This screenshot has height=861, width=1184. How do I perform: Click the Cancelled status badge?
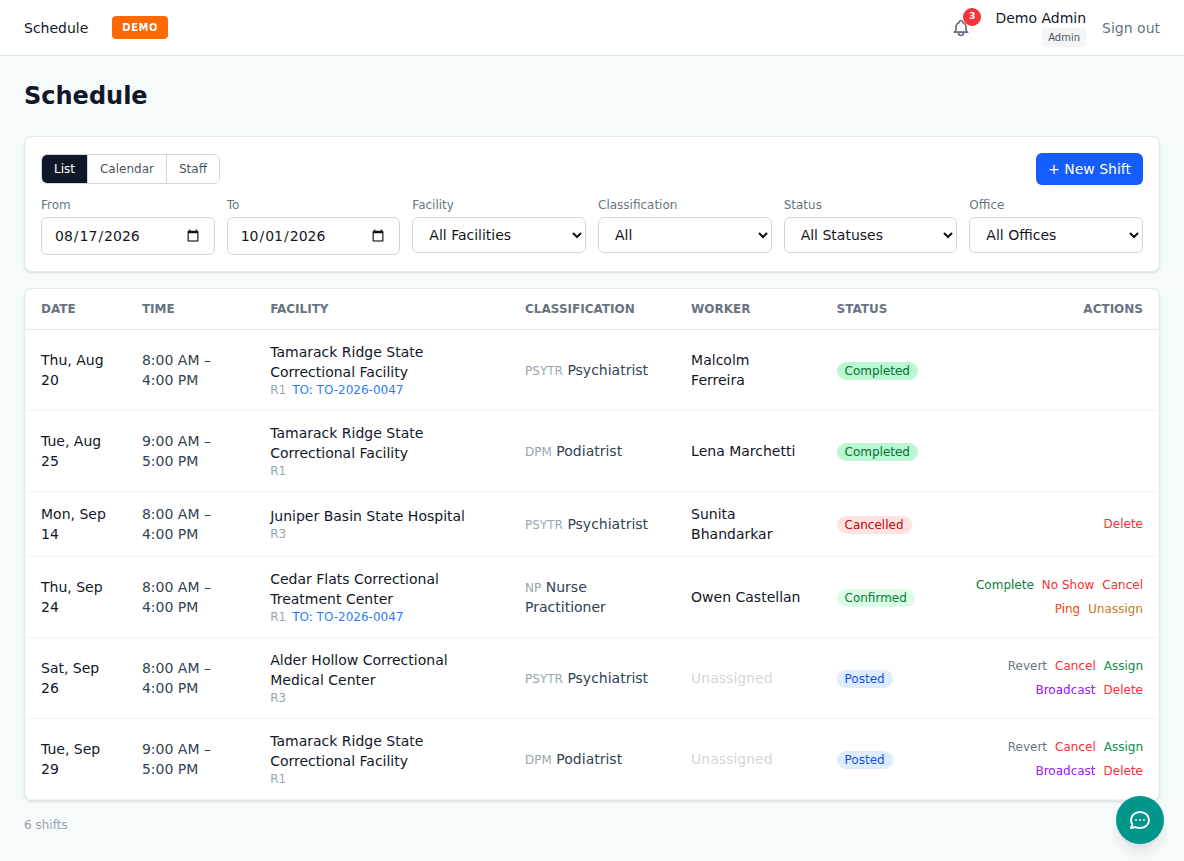pos(874,525)
